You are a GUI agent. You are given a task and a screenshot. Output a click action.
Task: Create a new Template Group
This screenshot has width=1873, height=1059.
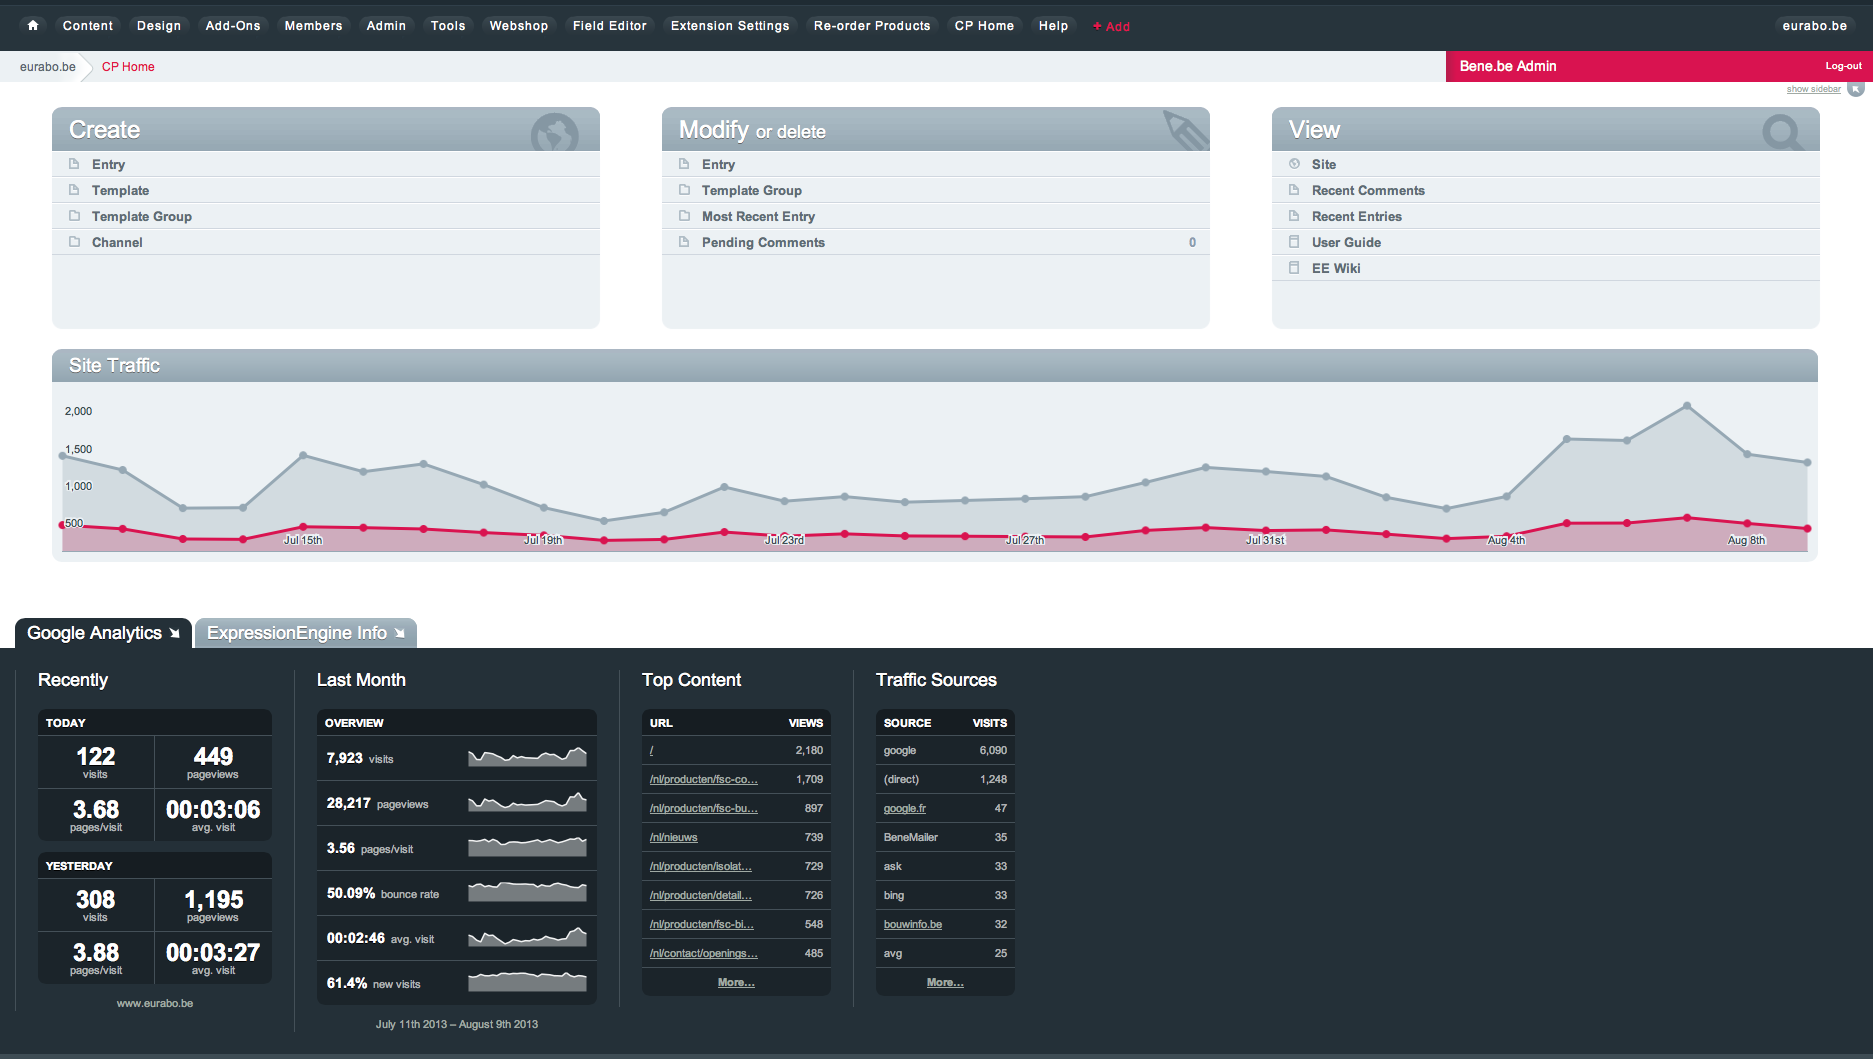click(x=141, y=216)
